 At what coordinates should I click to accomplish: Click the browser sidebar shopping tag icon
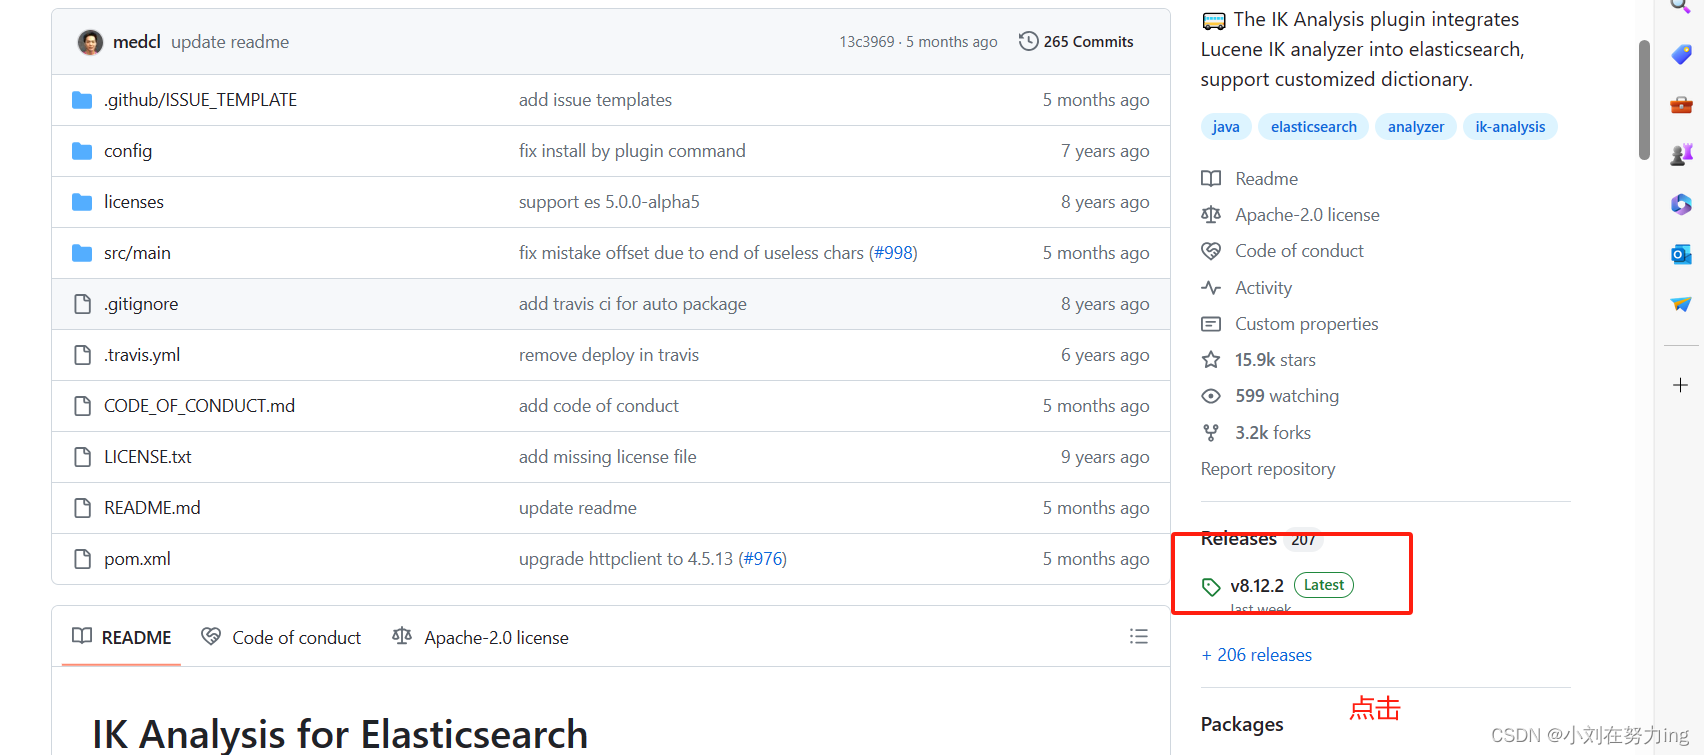coord(1681,54)
